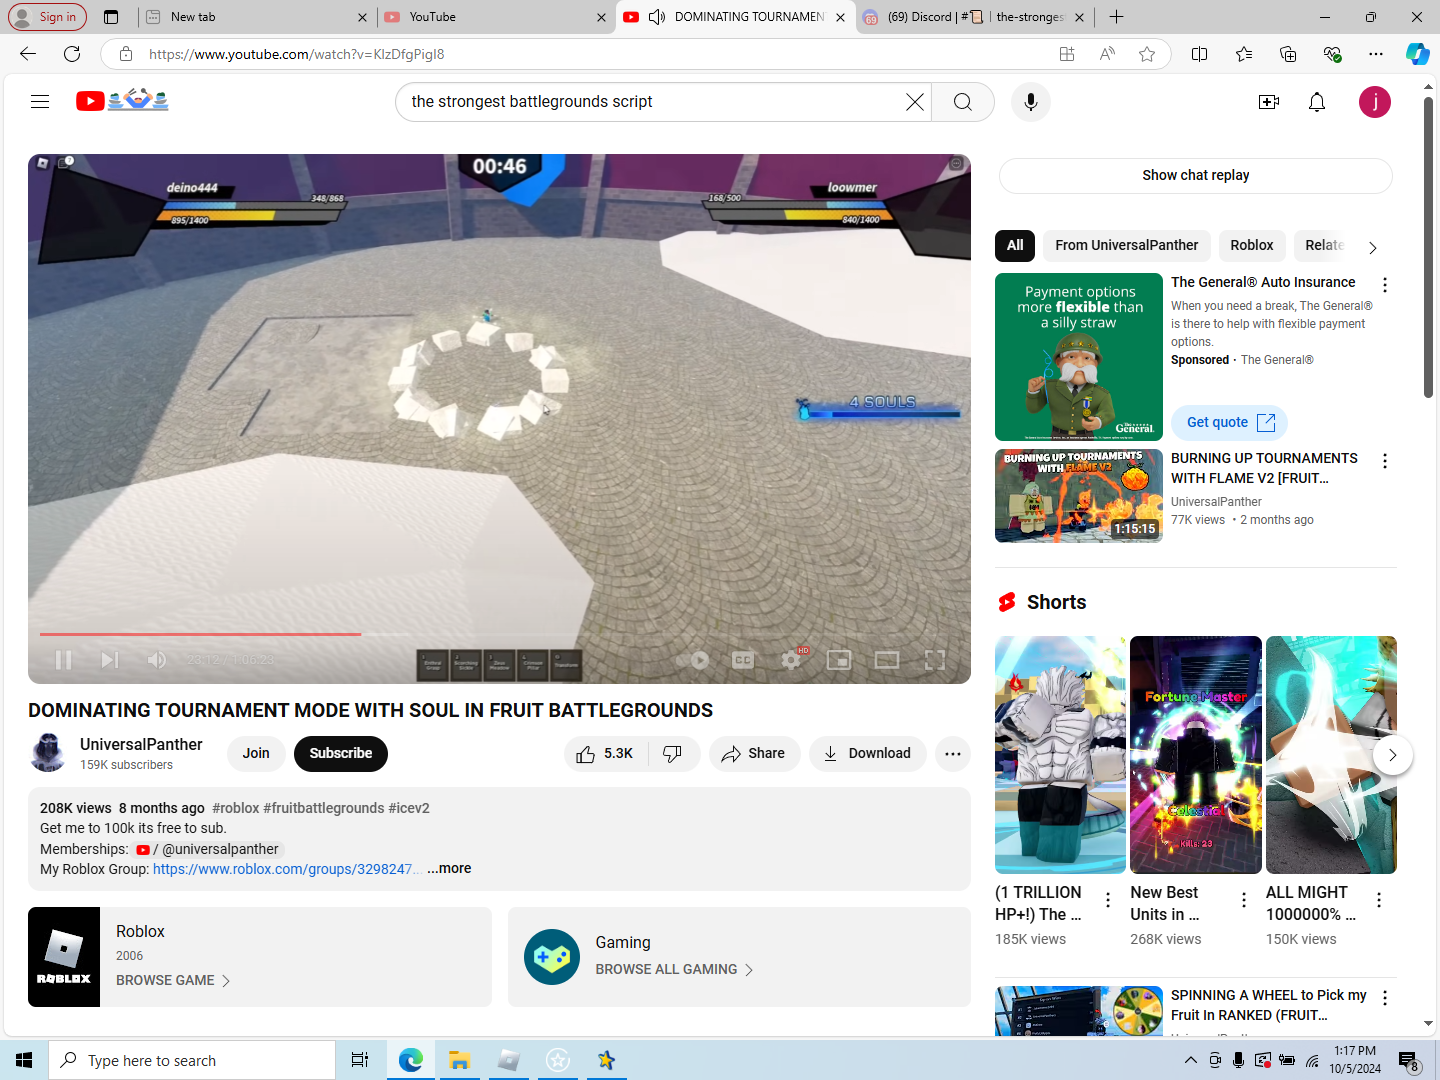Viewport: 1440px width, 1080px height.
Task: Open more actions menu beside Download
Action: point(953,754)
